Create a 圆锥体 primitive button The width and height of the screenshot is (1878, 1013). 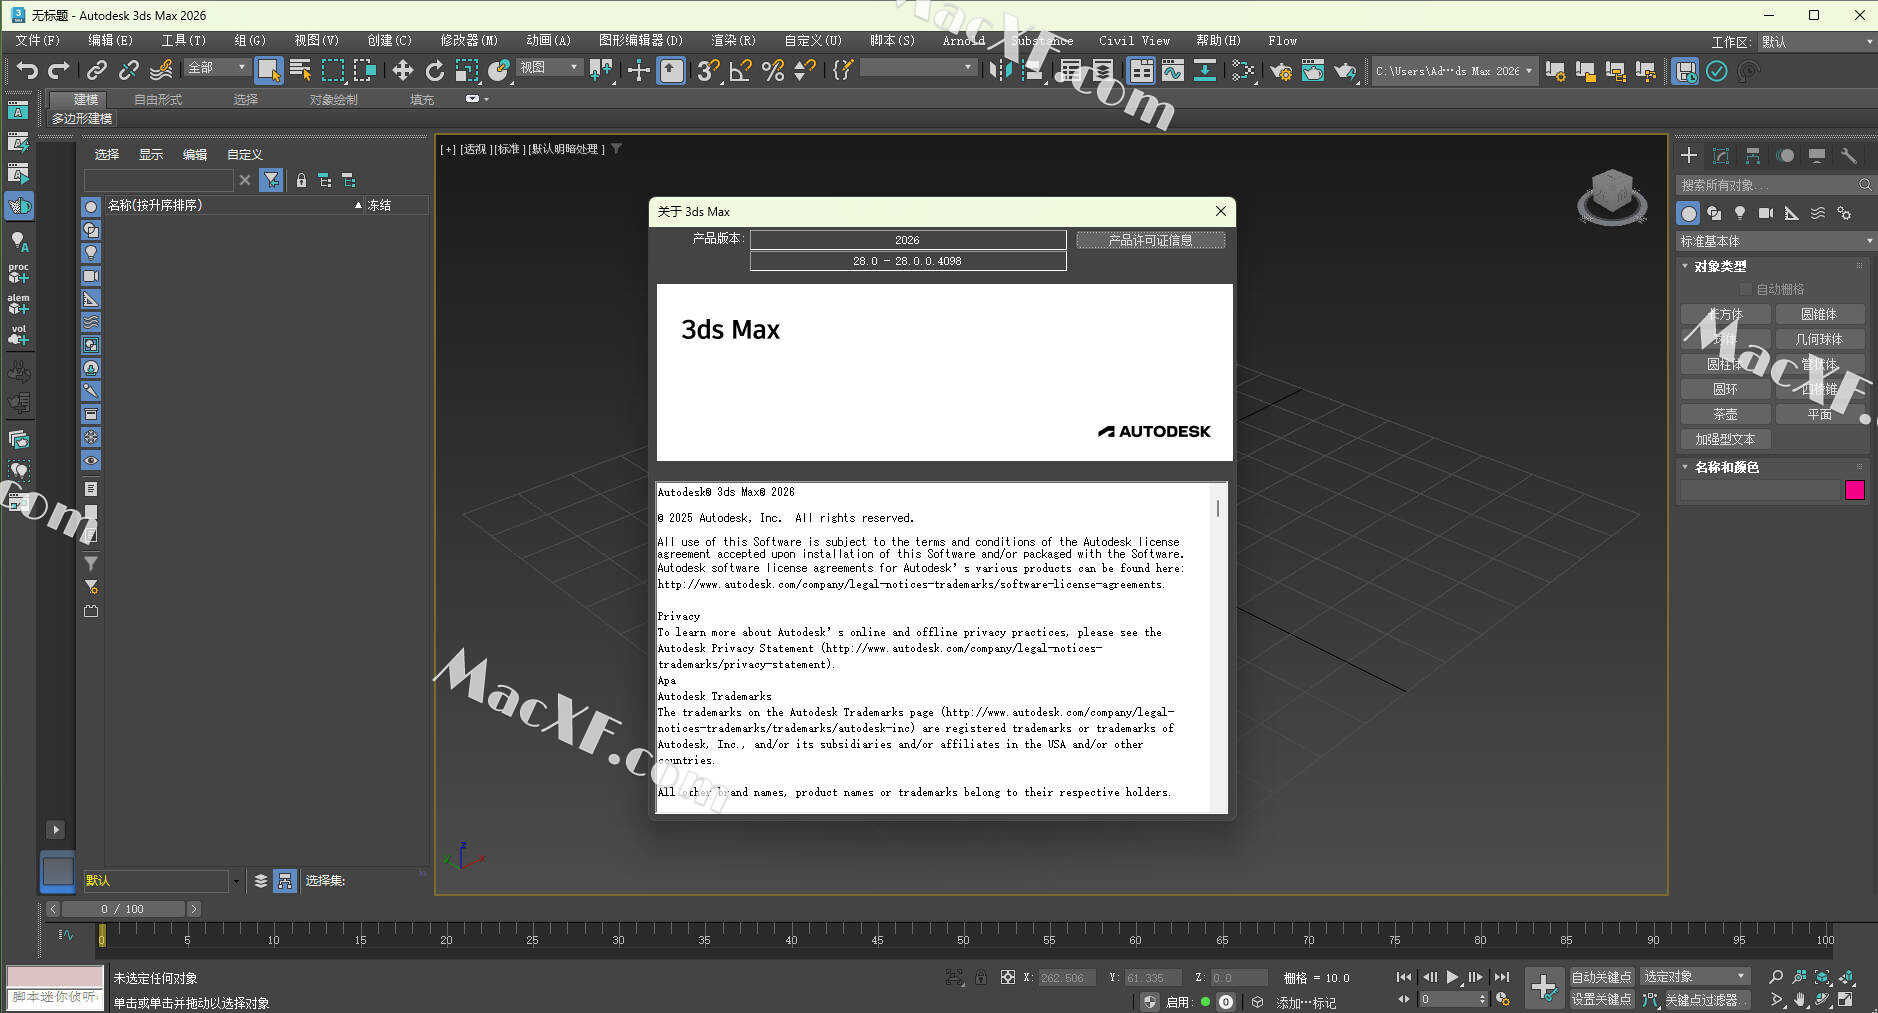point(1819,314)
